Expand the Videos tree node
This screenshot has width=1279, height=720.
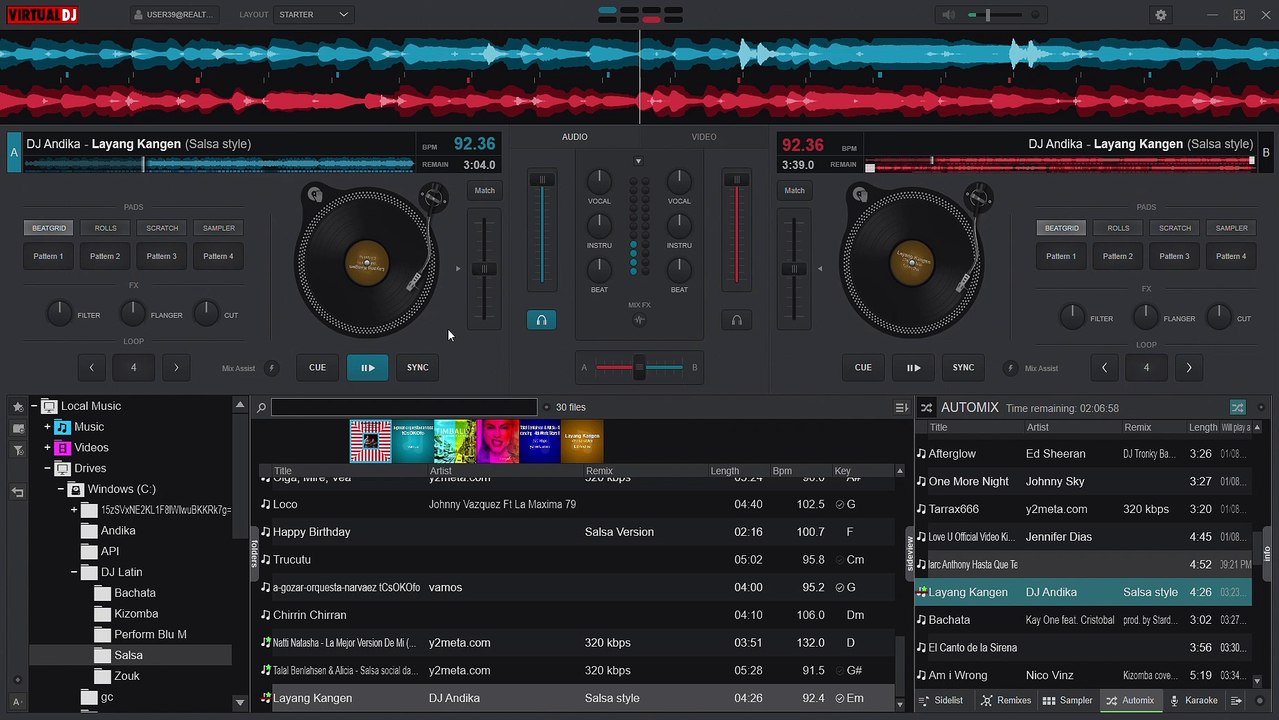(47, 448)
